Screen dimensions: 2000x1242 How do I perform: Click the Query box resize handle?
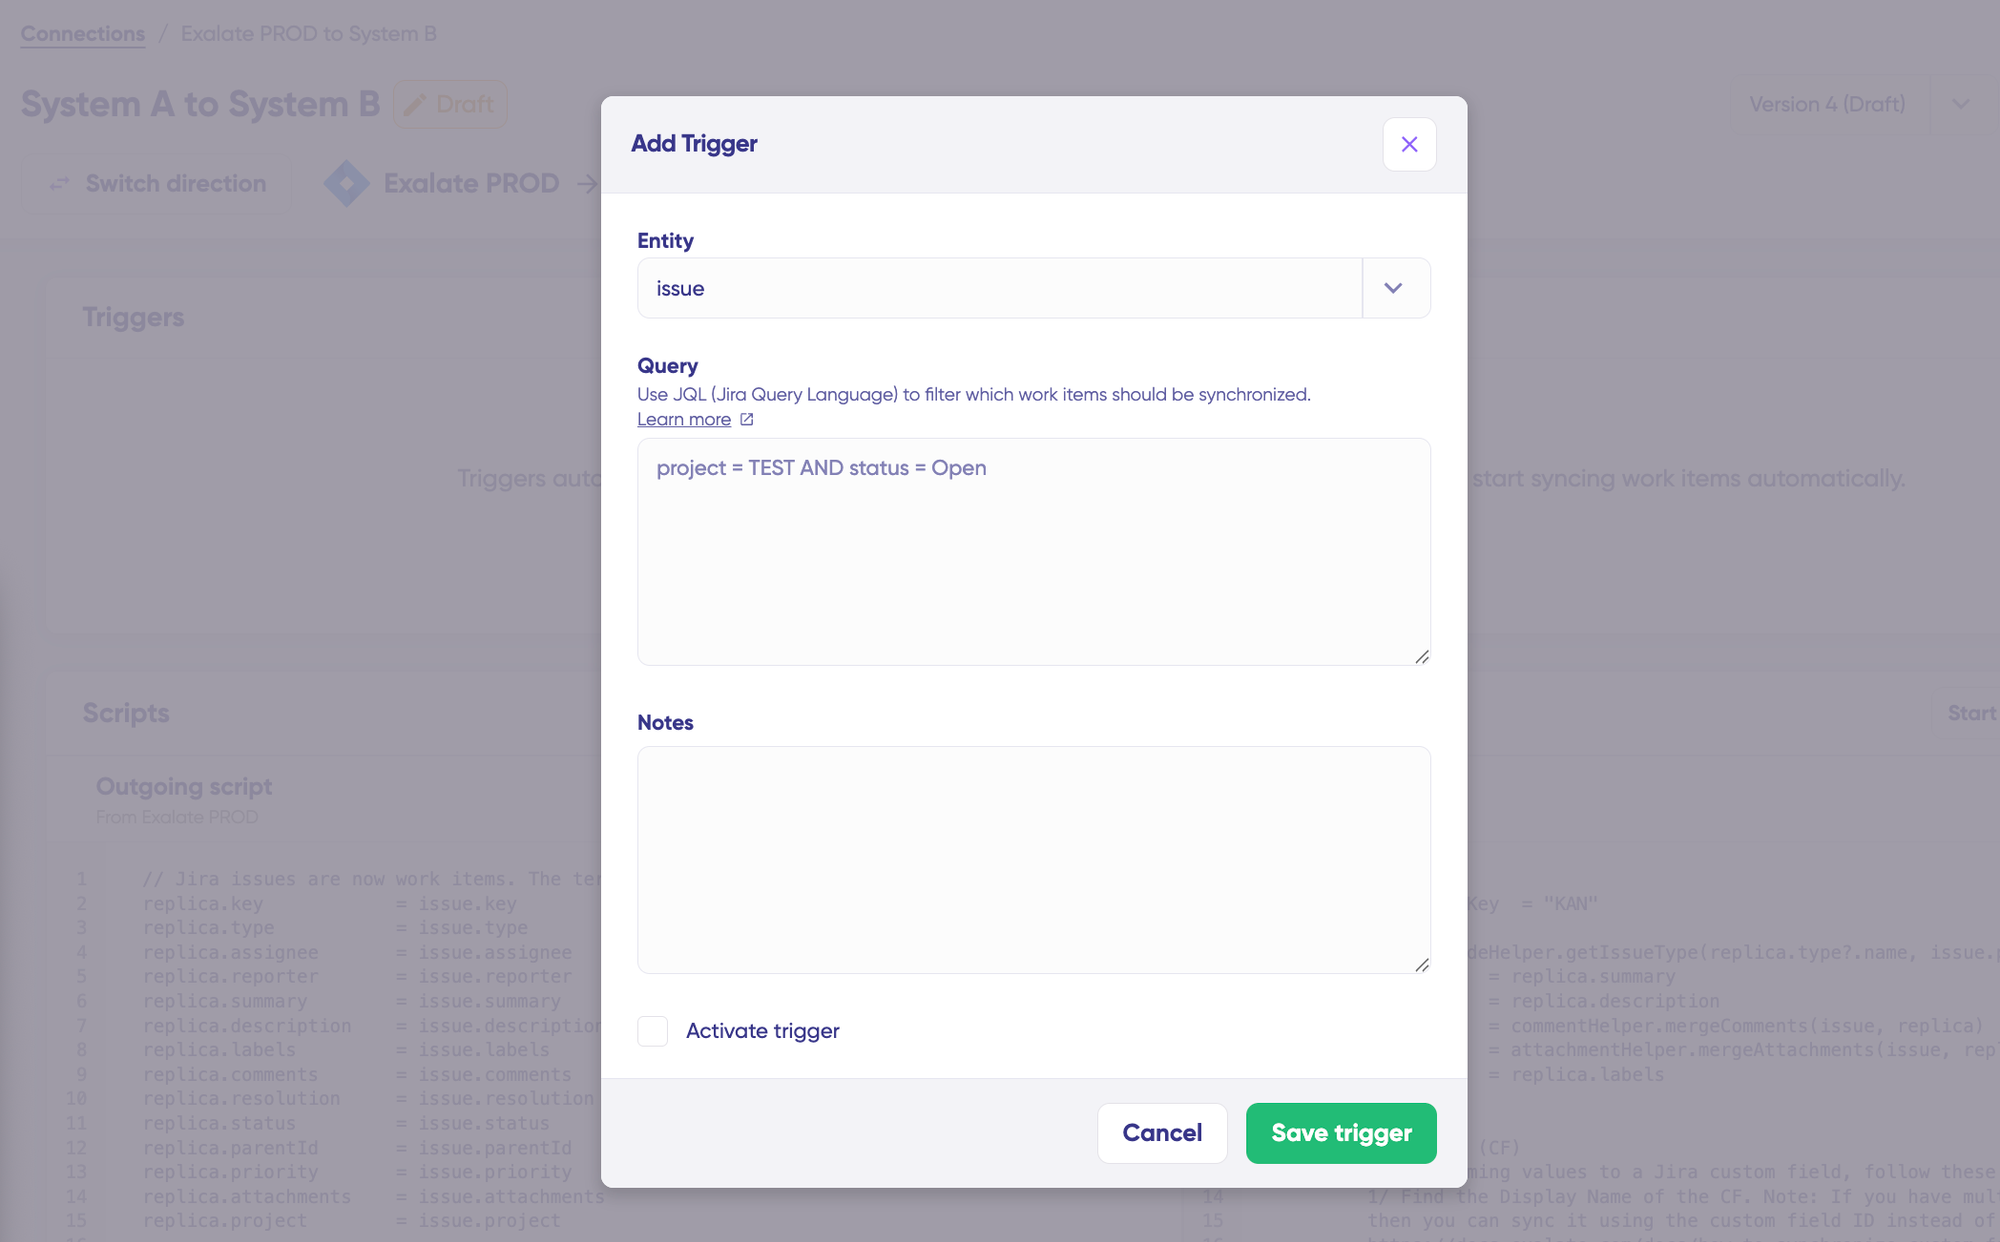(x=1422, y=657)
